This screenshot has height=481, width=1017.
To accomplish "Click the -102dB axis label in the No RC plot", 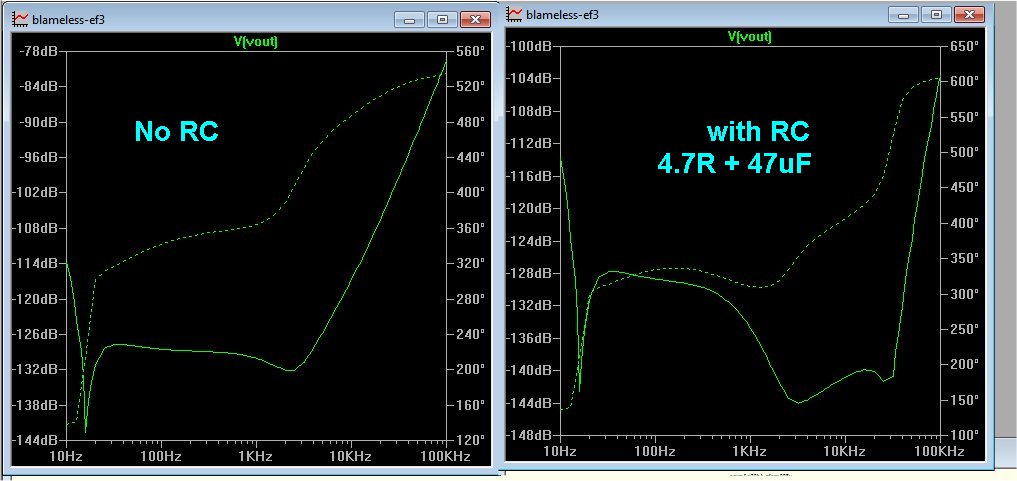I will click(x=37, y=193).
